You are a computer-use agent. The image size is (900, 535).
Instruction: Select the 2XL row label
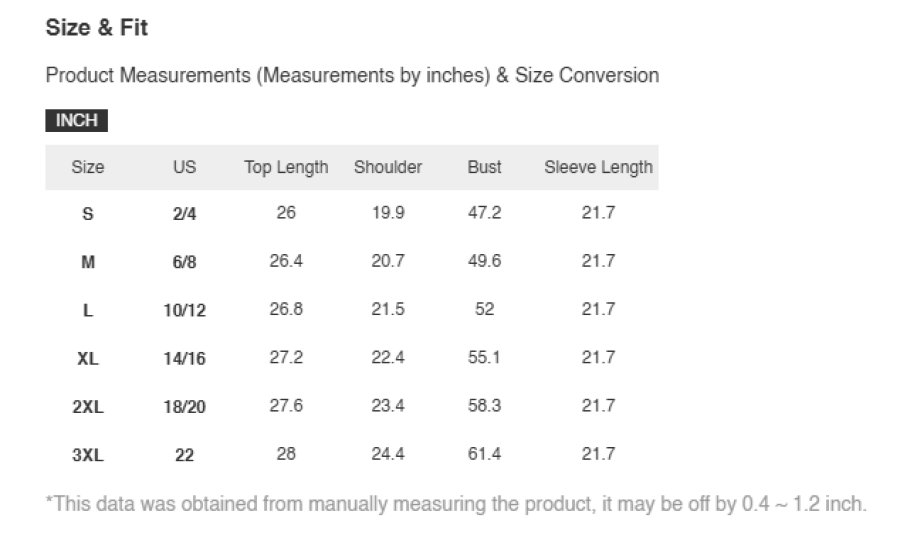(x=88, y=407)
